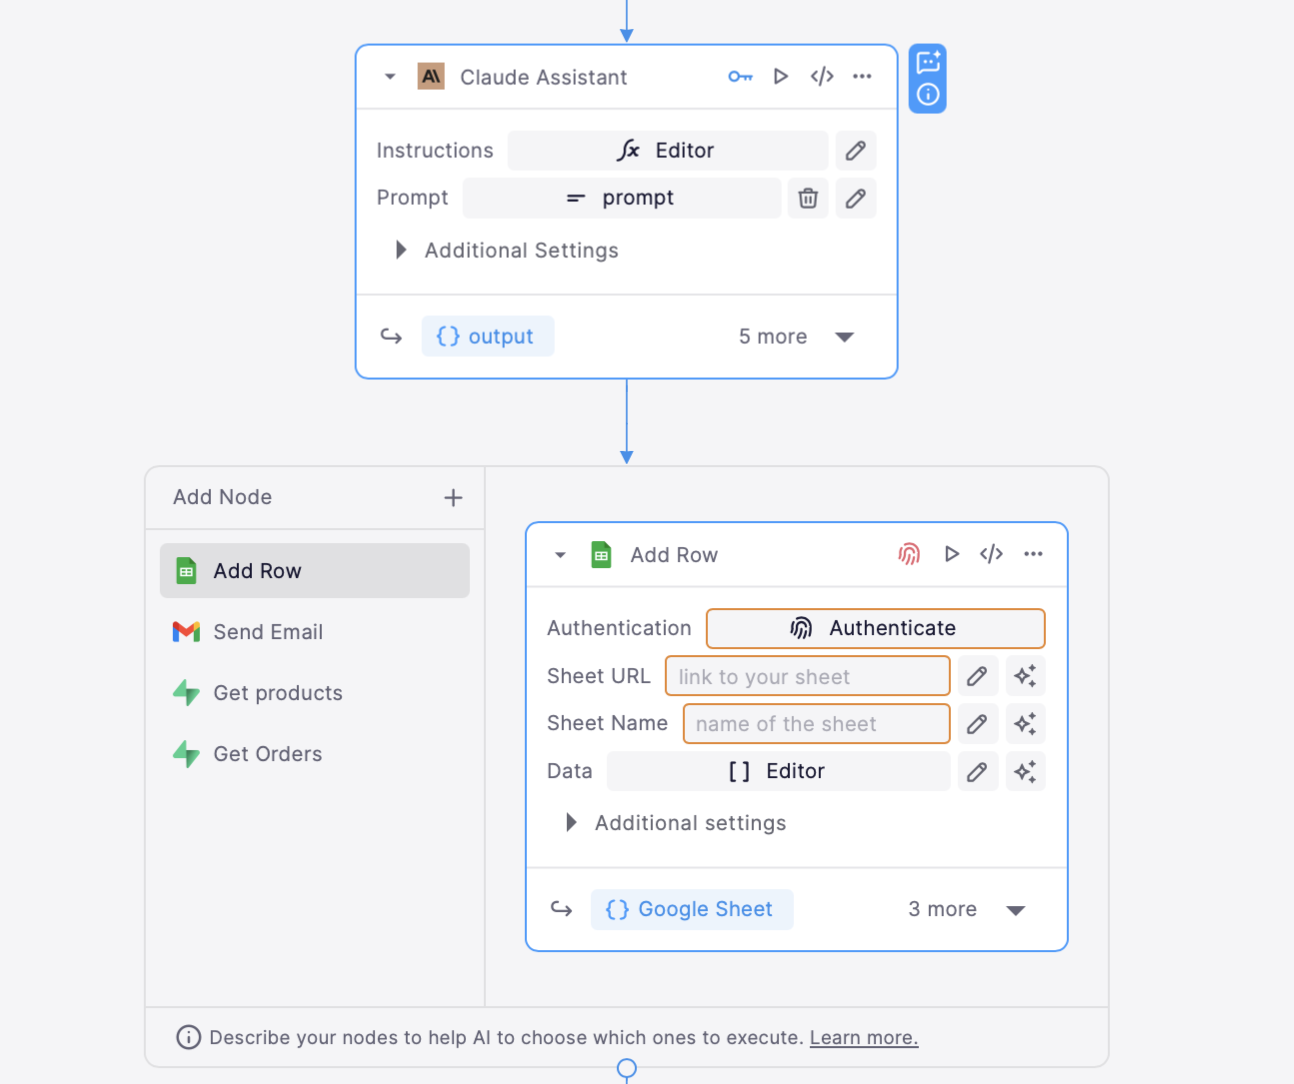Focus the Sheet URL input field

tap(808, 676)
